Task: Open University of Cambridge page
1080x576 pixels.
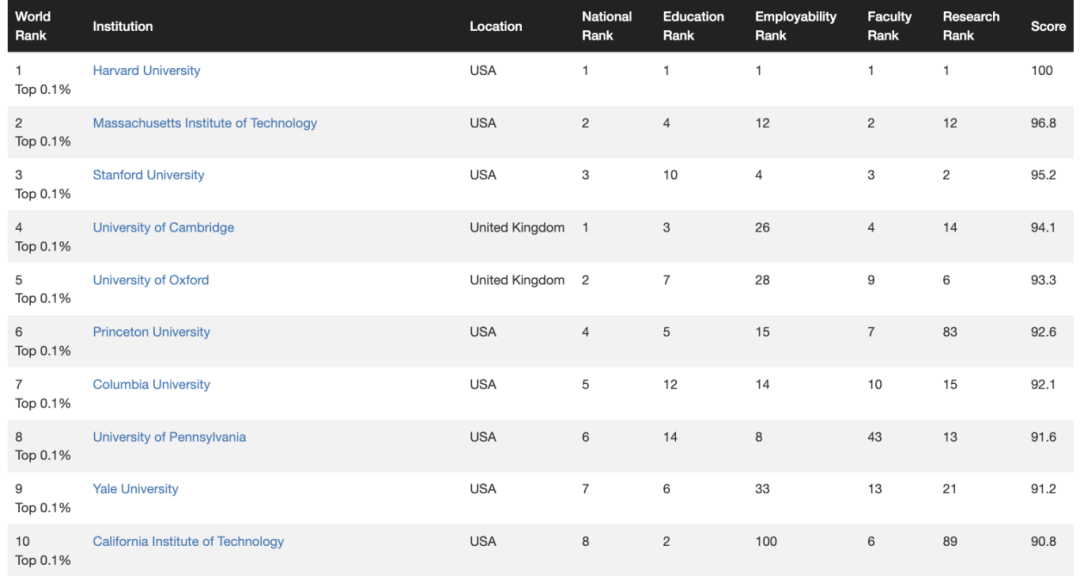Action: pos(163,228)
